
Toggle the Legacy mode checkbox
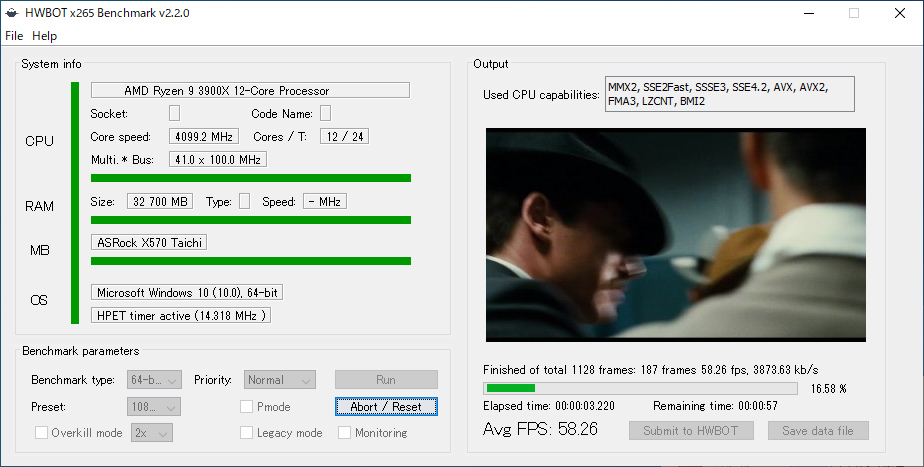(246, 432)
